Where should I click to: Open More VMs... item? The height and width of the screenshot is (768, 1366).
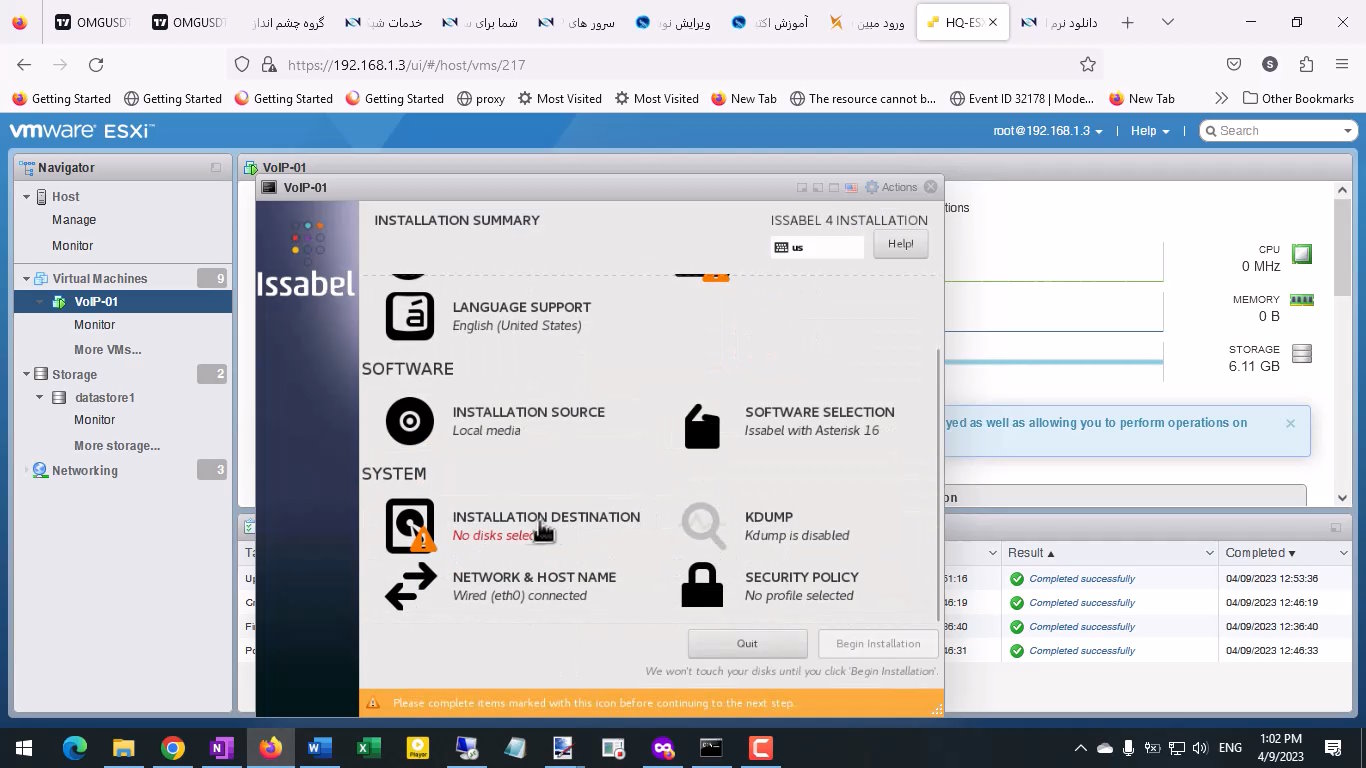pyautogui.click(x=107, y=350)
